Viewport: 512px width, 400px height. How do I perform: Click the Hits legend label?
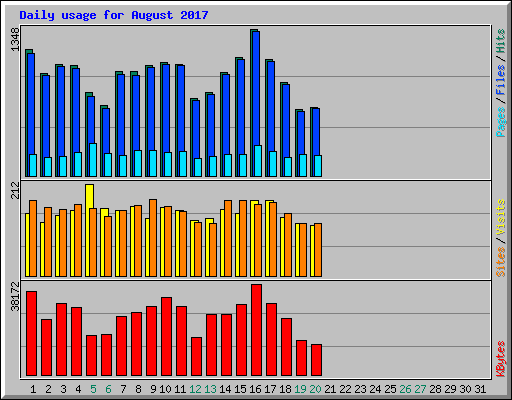(x=501, y=41)
